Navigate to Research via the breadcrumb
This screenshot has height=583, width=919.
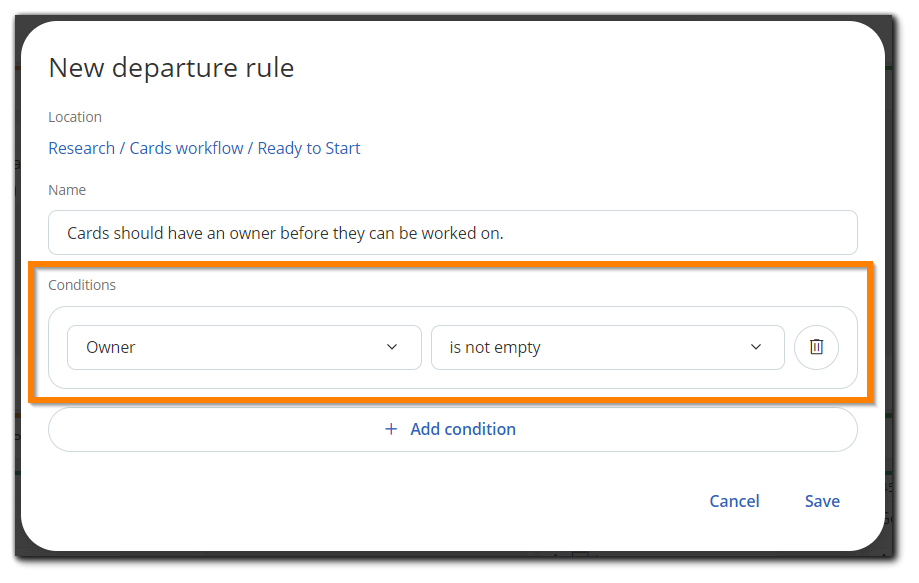[x=81, y=148]
